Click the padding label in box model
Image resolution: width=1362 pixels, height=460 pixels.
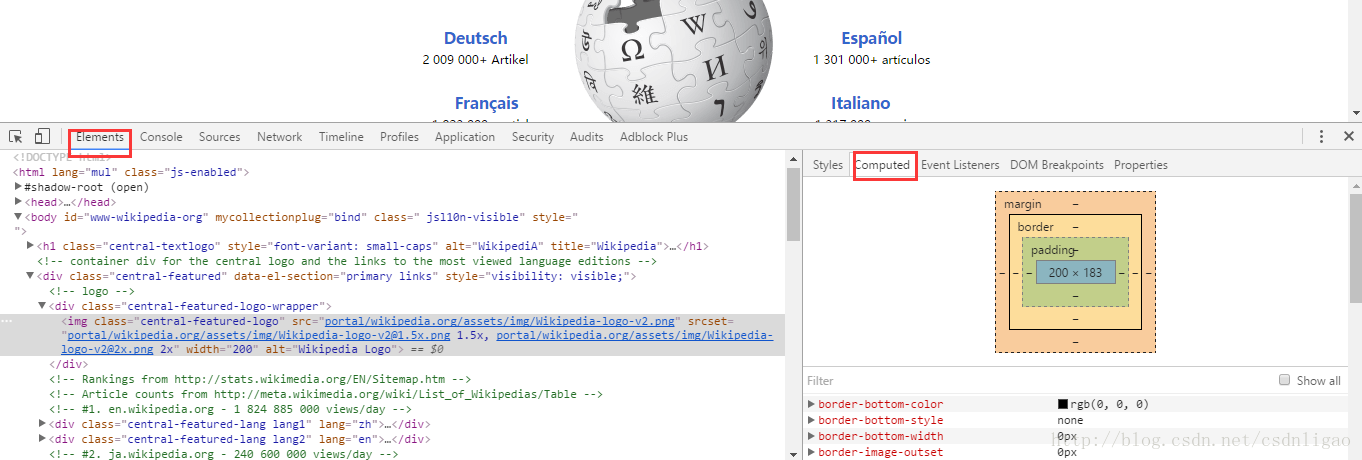(1051, 250)
